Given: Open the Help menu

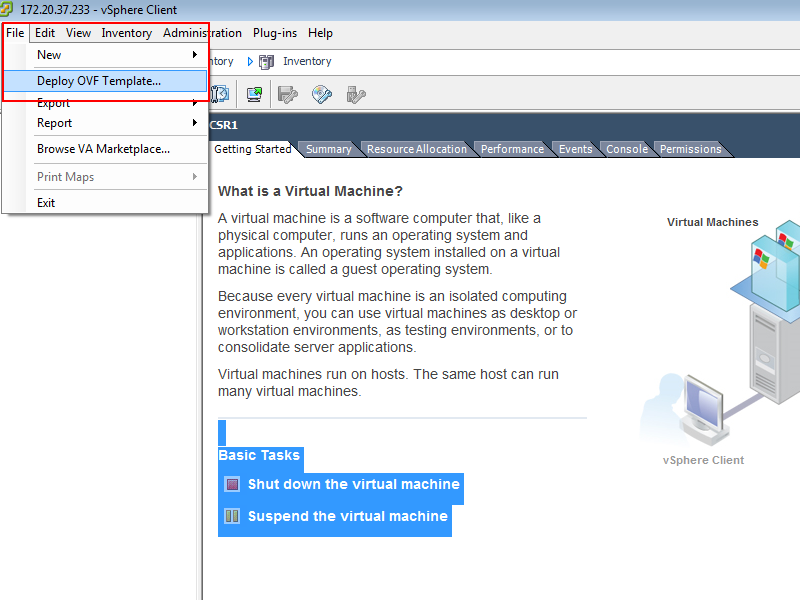Looking at the screenshot, I should pyautogui.click(x=320, y=33).
